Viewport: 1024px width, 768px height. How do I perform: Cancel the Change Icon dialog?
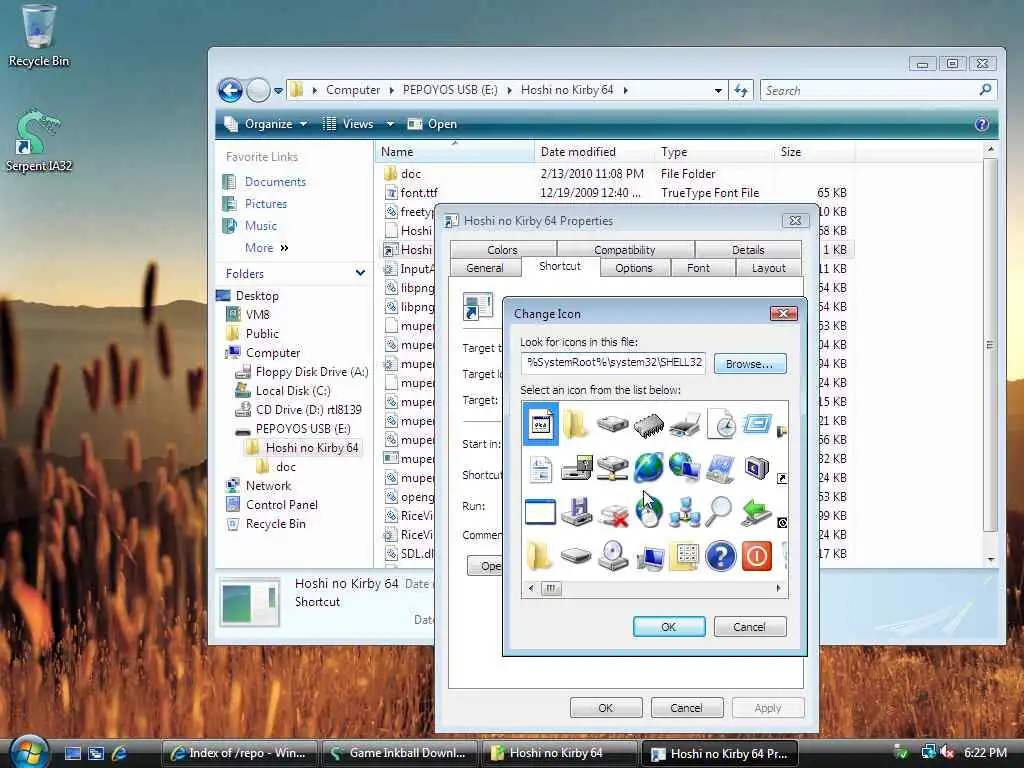750,627
